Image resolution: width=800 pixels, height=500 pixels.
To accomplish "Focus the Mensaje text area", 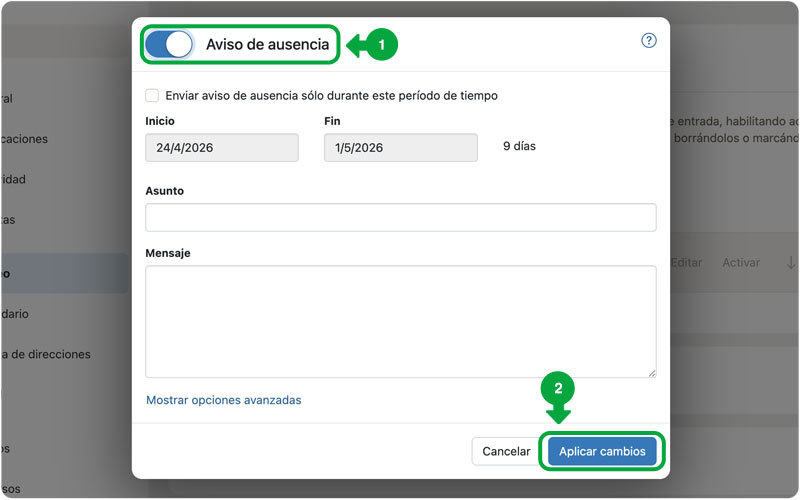I will coord(400,320).
